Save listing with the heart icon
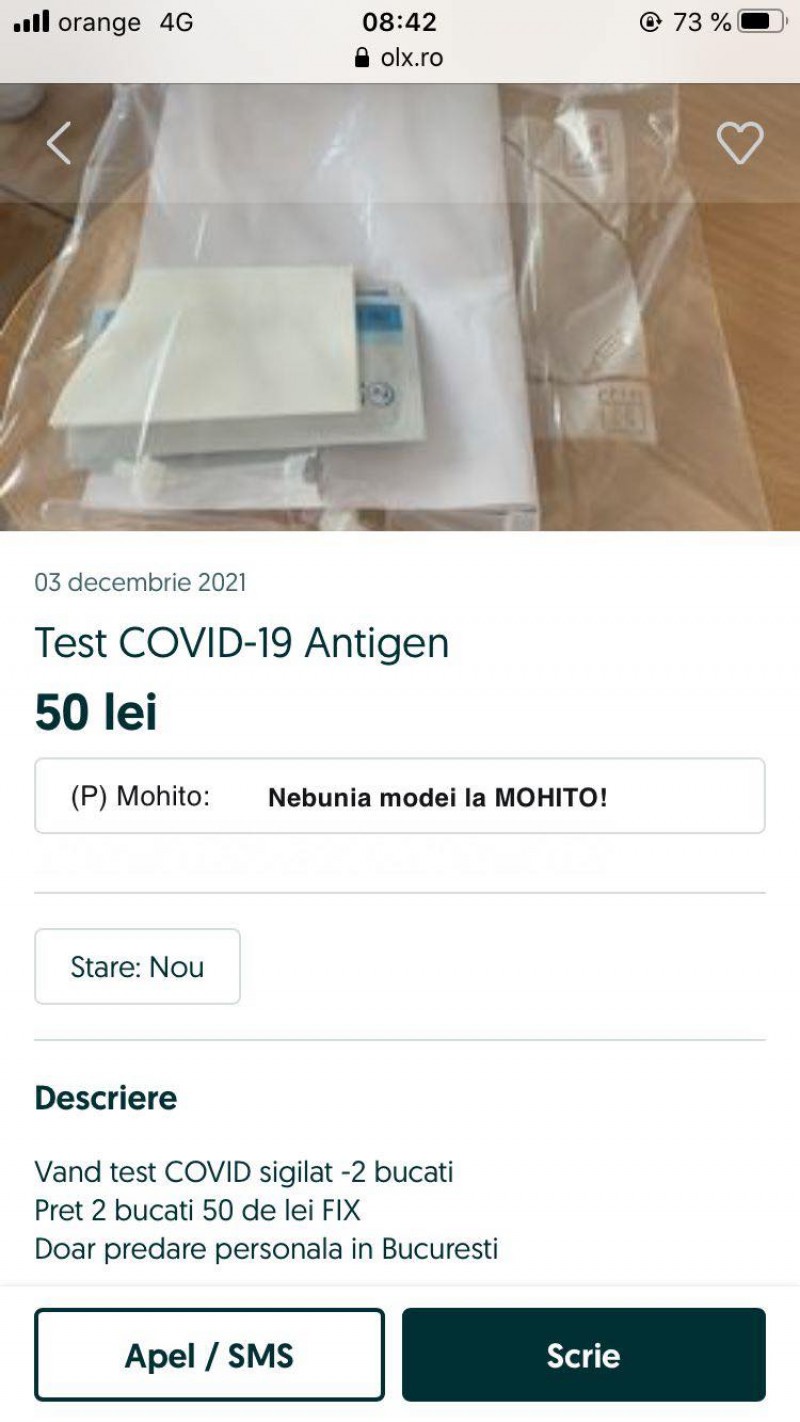Viewport: 800px width, 1422px height. (740, 143)
